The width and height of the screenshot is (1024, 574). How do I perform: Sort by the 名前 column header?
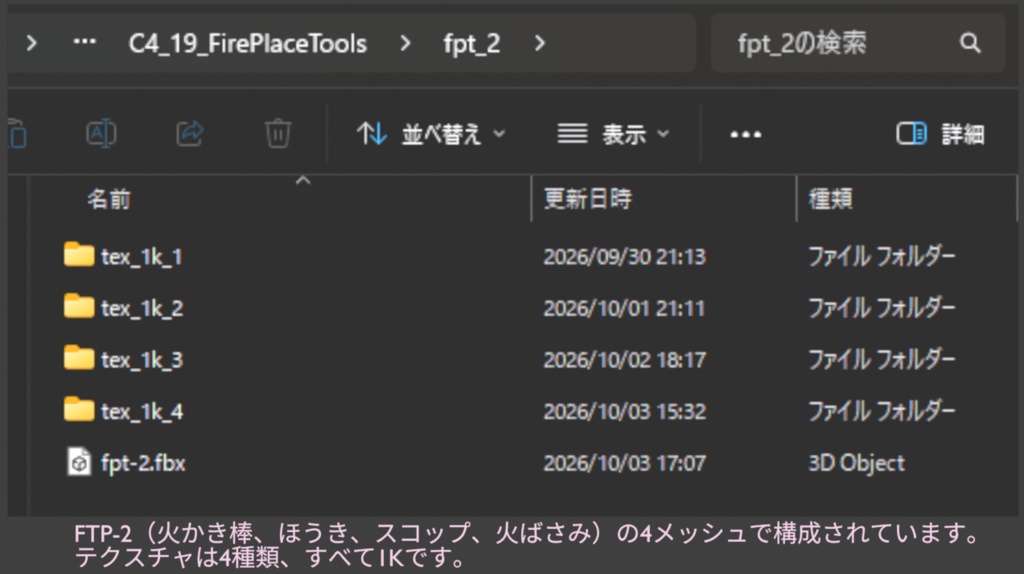coord(109,199)
